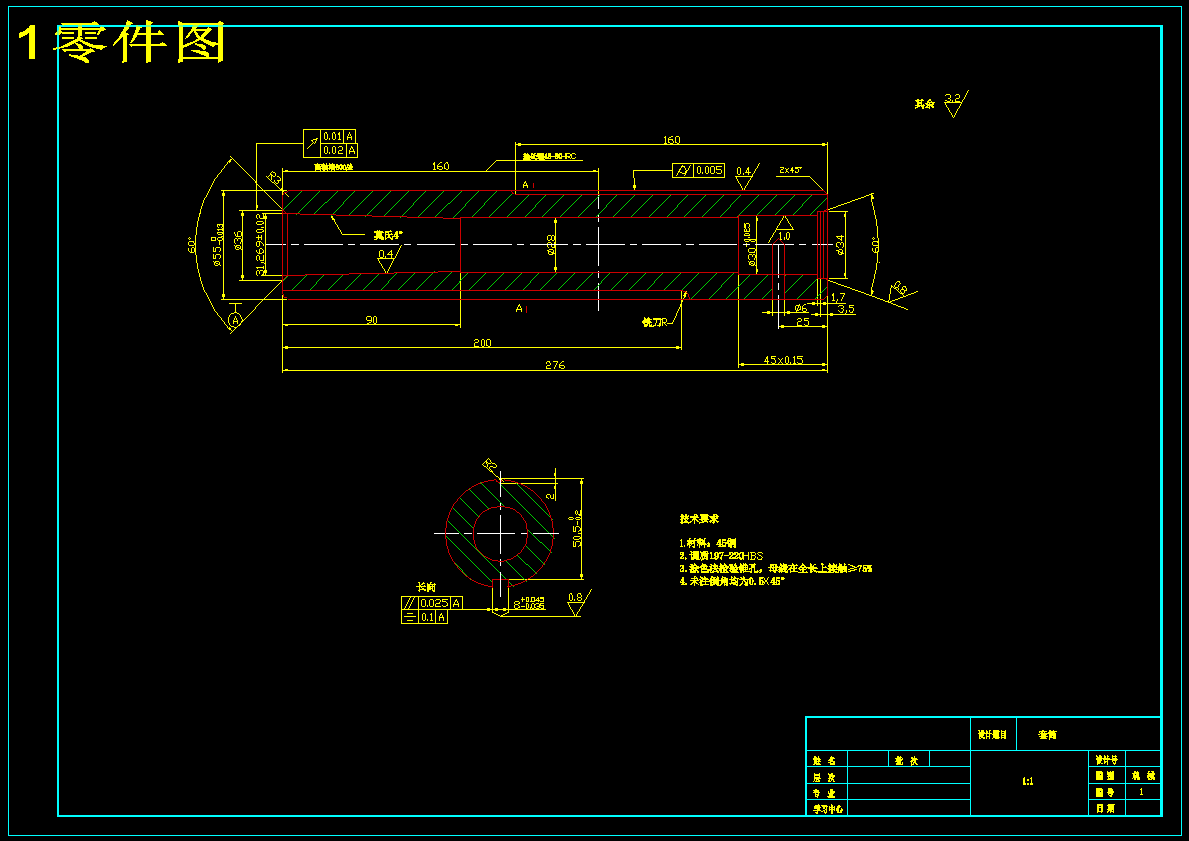The height and width of the screenshot is (841, 1189).
Task: Click the 0.01 A runout tolerance cell
Action: coord(339,137)
